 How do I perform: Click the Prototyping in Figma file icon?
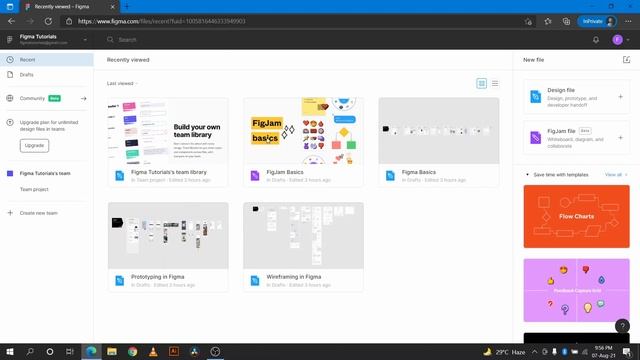120,281
